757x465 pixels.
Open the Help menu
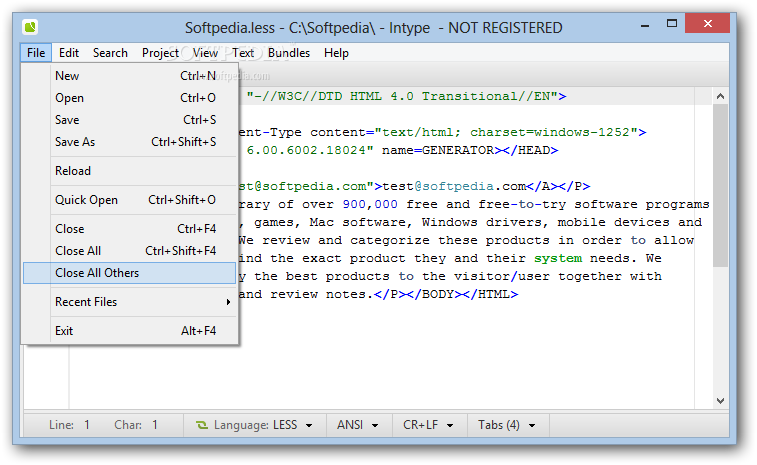pos(336,53)
